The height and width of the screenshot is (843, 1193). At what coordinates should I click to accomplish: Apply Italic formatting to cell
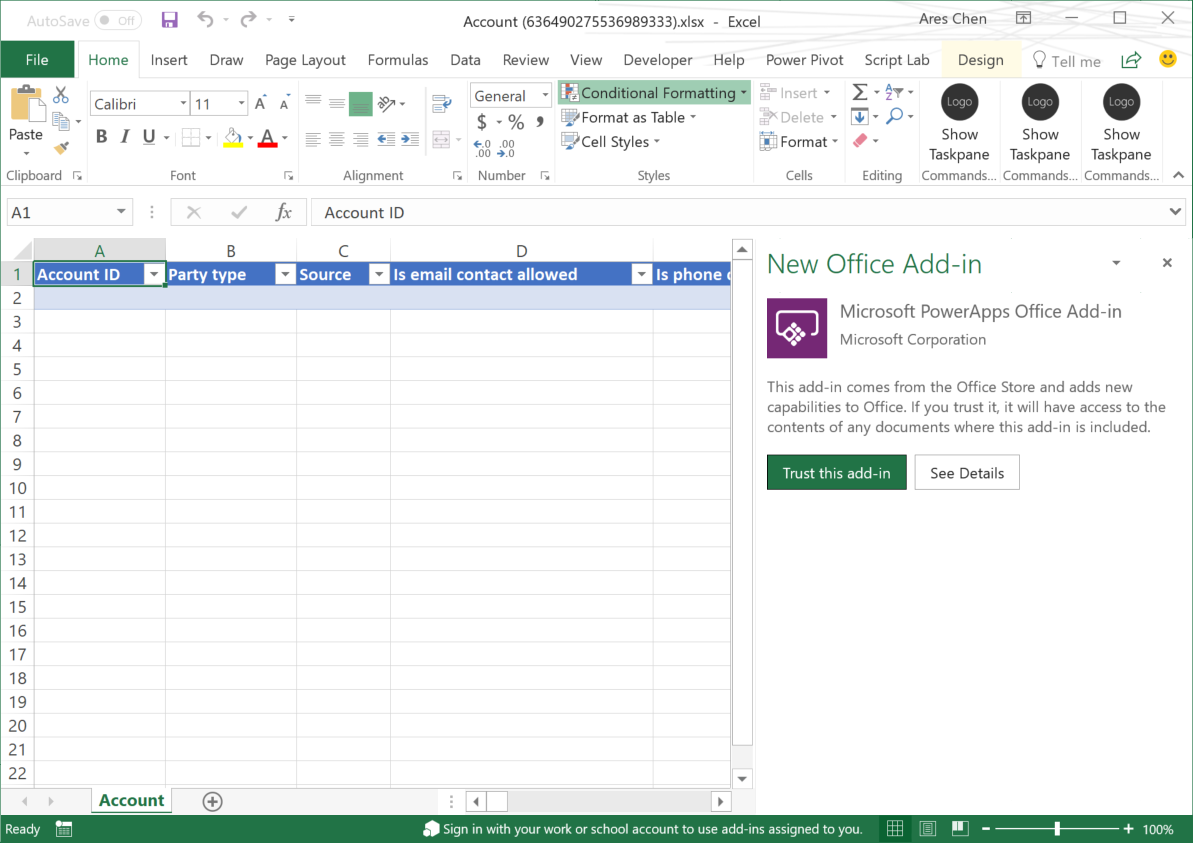coord(125,137)
